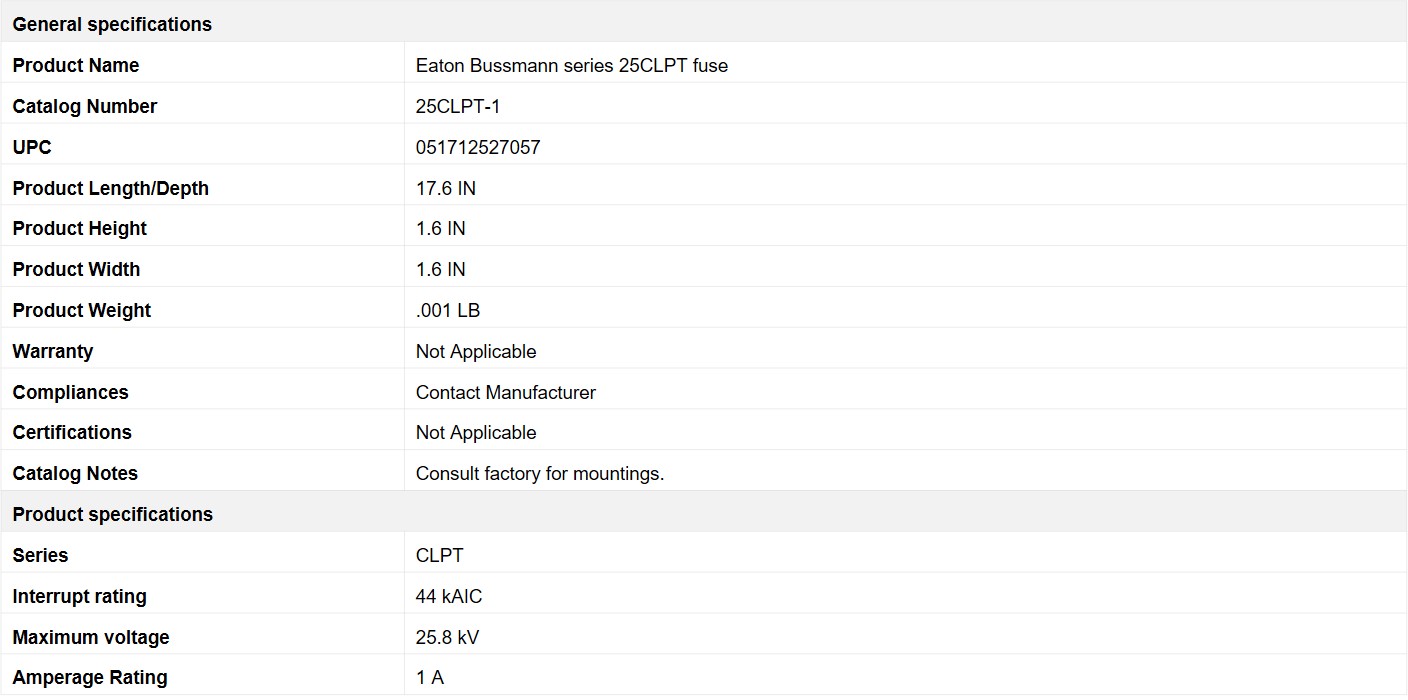Click the Certifications row label
The image size is (1408, 700).
click(x=72, y=432)
